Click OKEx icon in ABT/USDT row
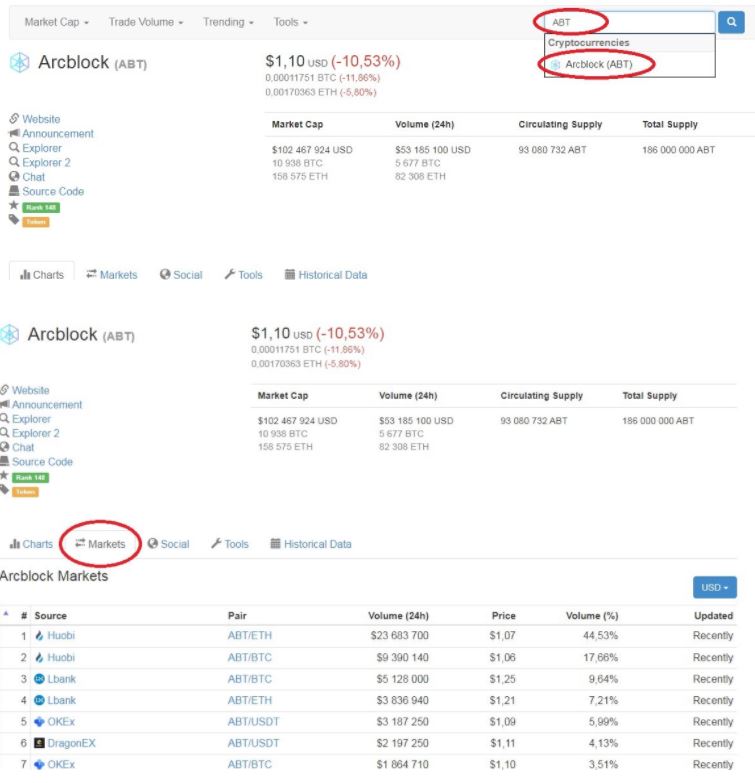 click(x=39, y=722)
